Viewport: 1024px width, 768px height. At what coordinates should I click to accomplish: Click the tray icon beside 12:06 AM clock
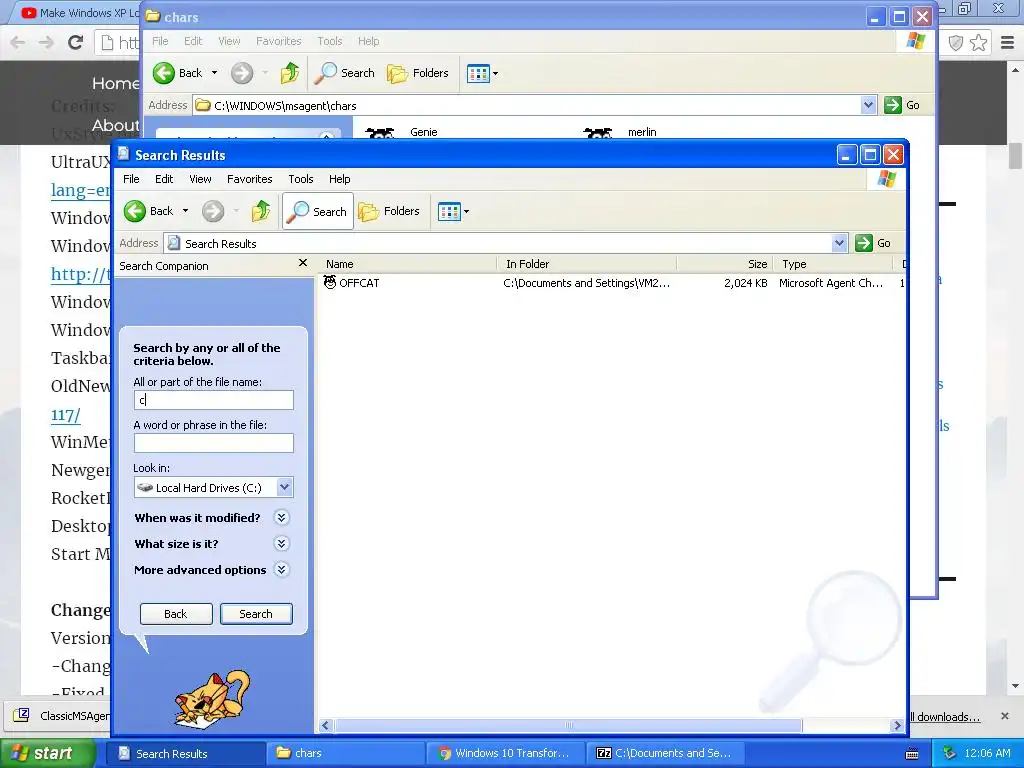950,753
